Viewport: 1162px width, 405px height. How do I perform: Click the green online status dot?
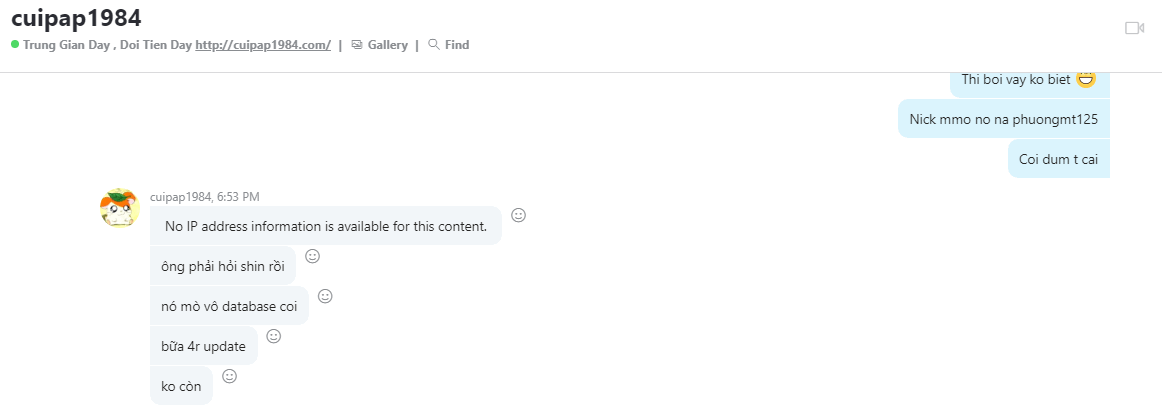(15, 45)
